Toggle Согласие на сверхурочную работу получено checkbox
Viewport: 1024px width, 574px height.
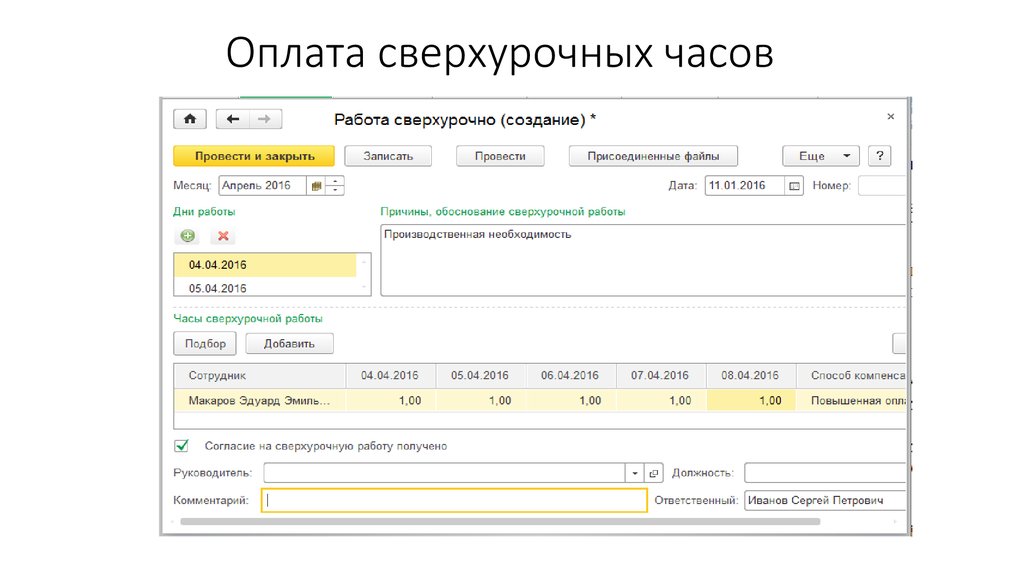click(x=182, y=446)
